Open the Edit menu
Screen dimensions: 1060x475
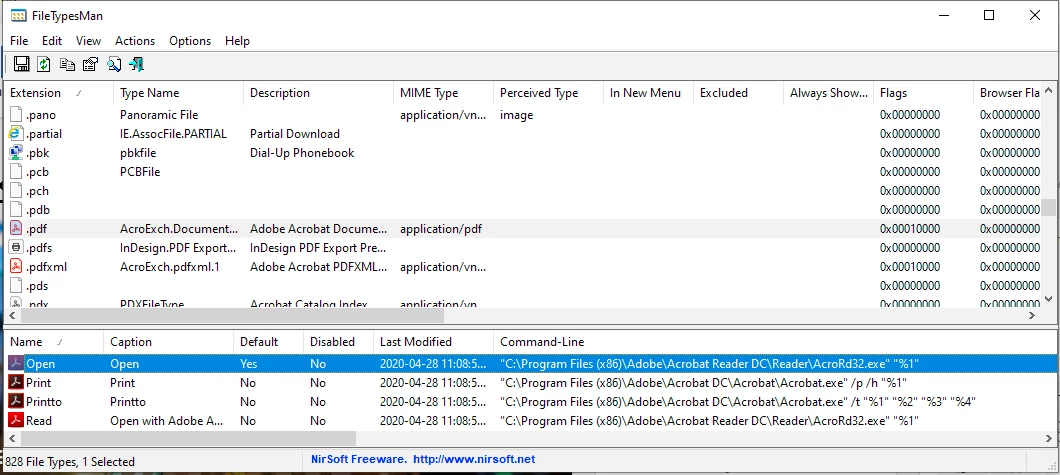(52, 41)
